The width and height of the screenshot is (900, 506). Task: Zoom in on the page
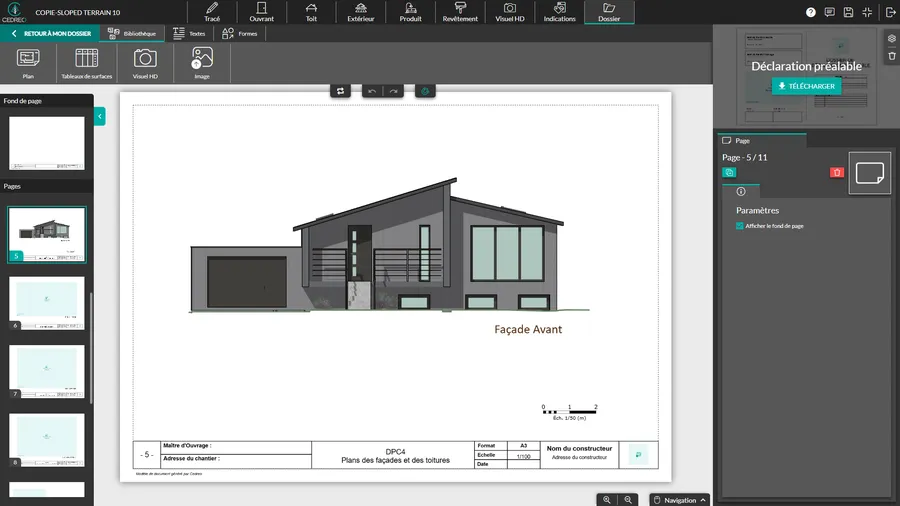tap(607, 500)
